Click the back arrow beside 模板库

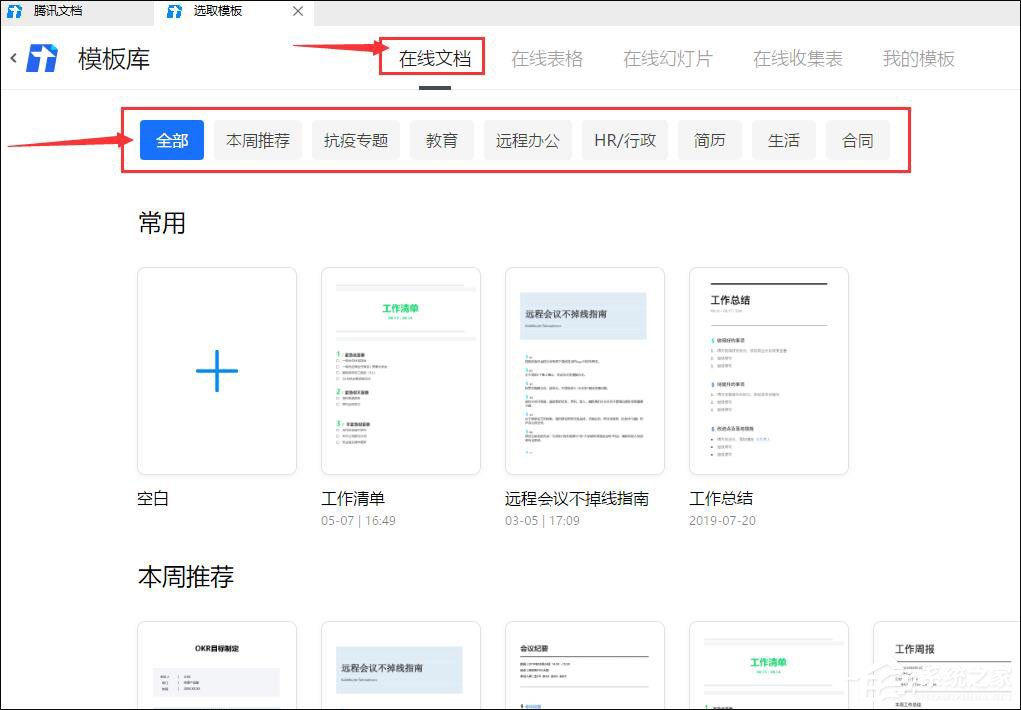tap(13, 58)
